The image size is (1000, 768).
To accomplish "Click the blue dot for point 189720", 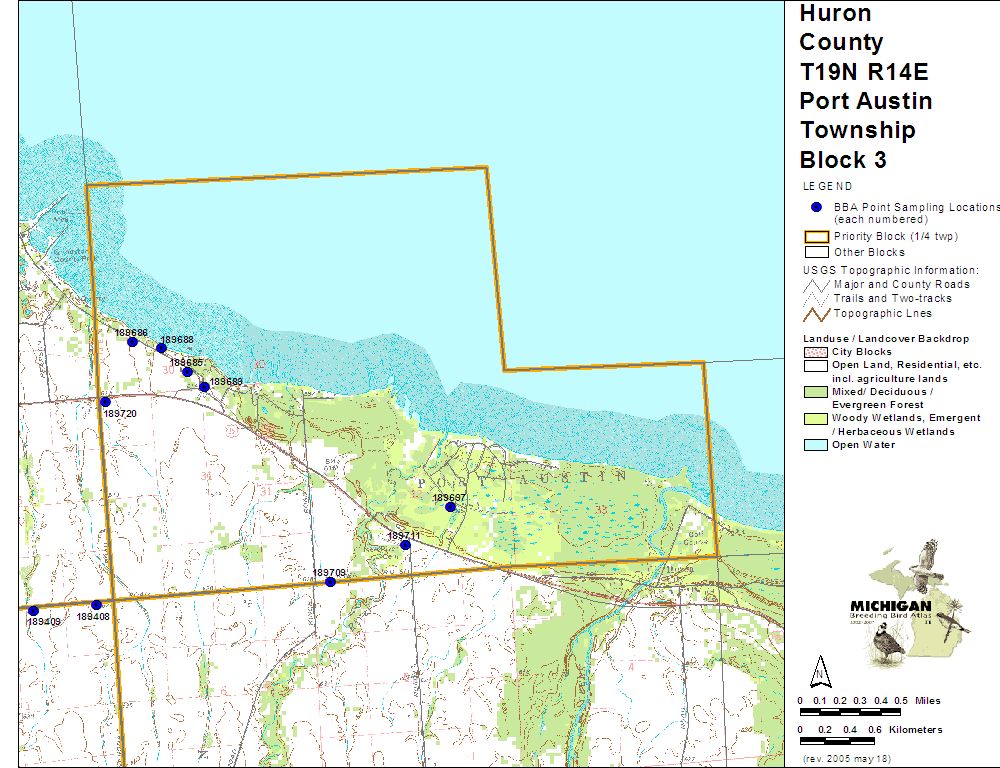I will coord(105,402).
